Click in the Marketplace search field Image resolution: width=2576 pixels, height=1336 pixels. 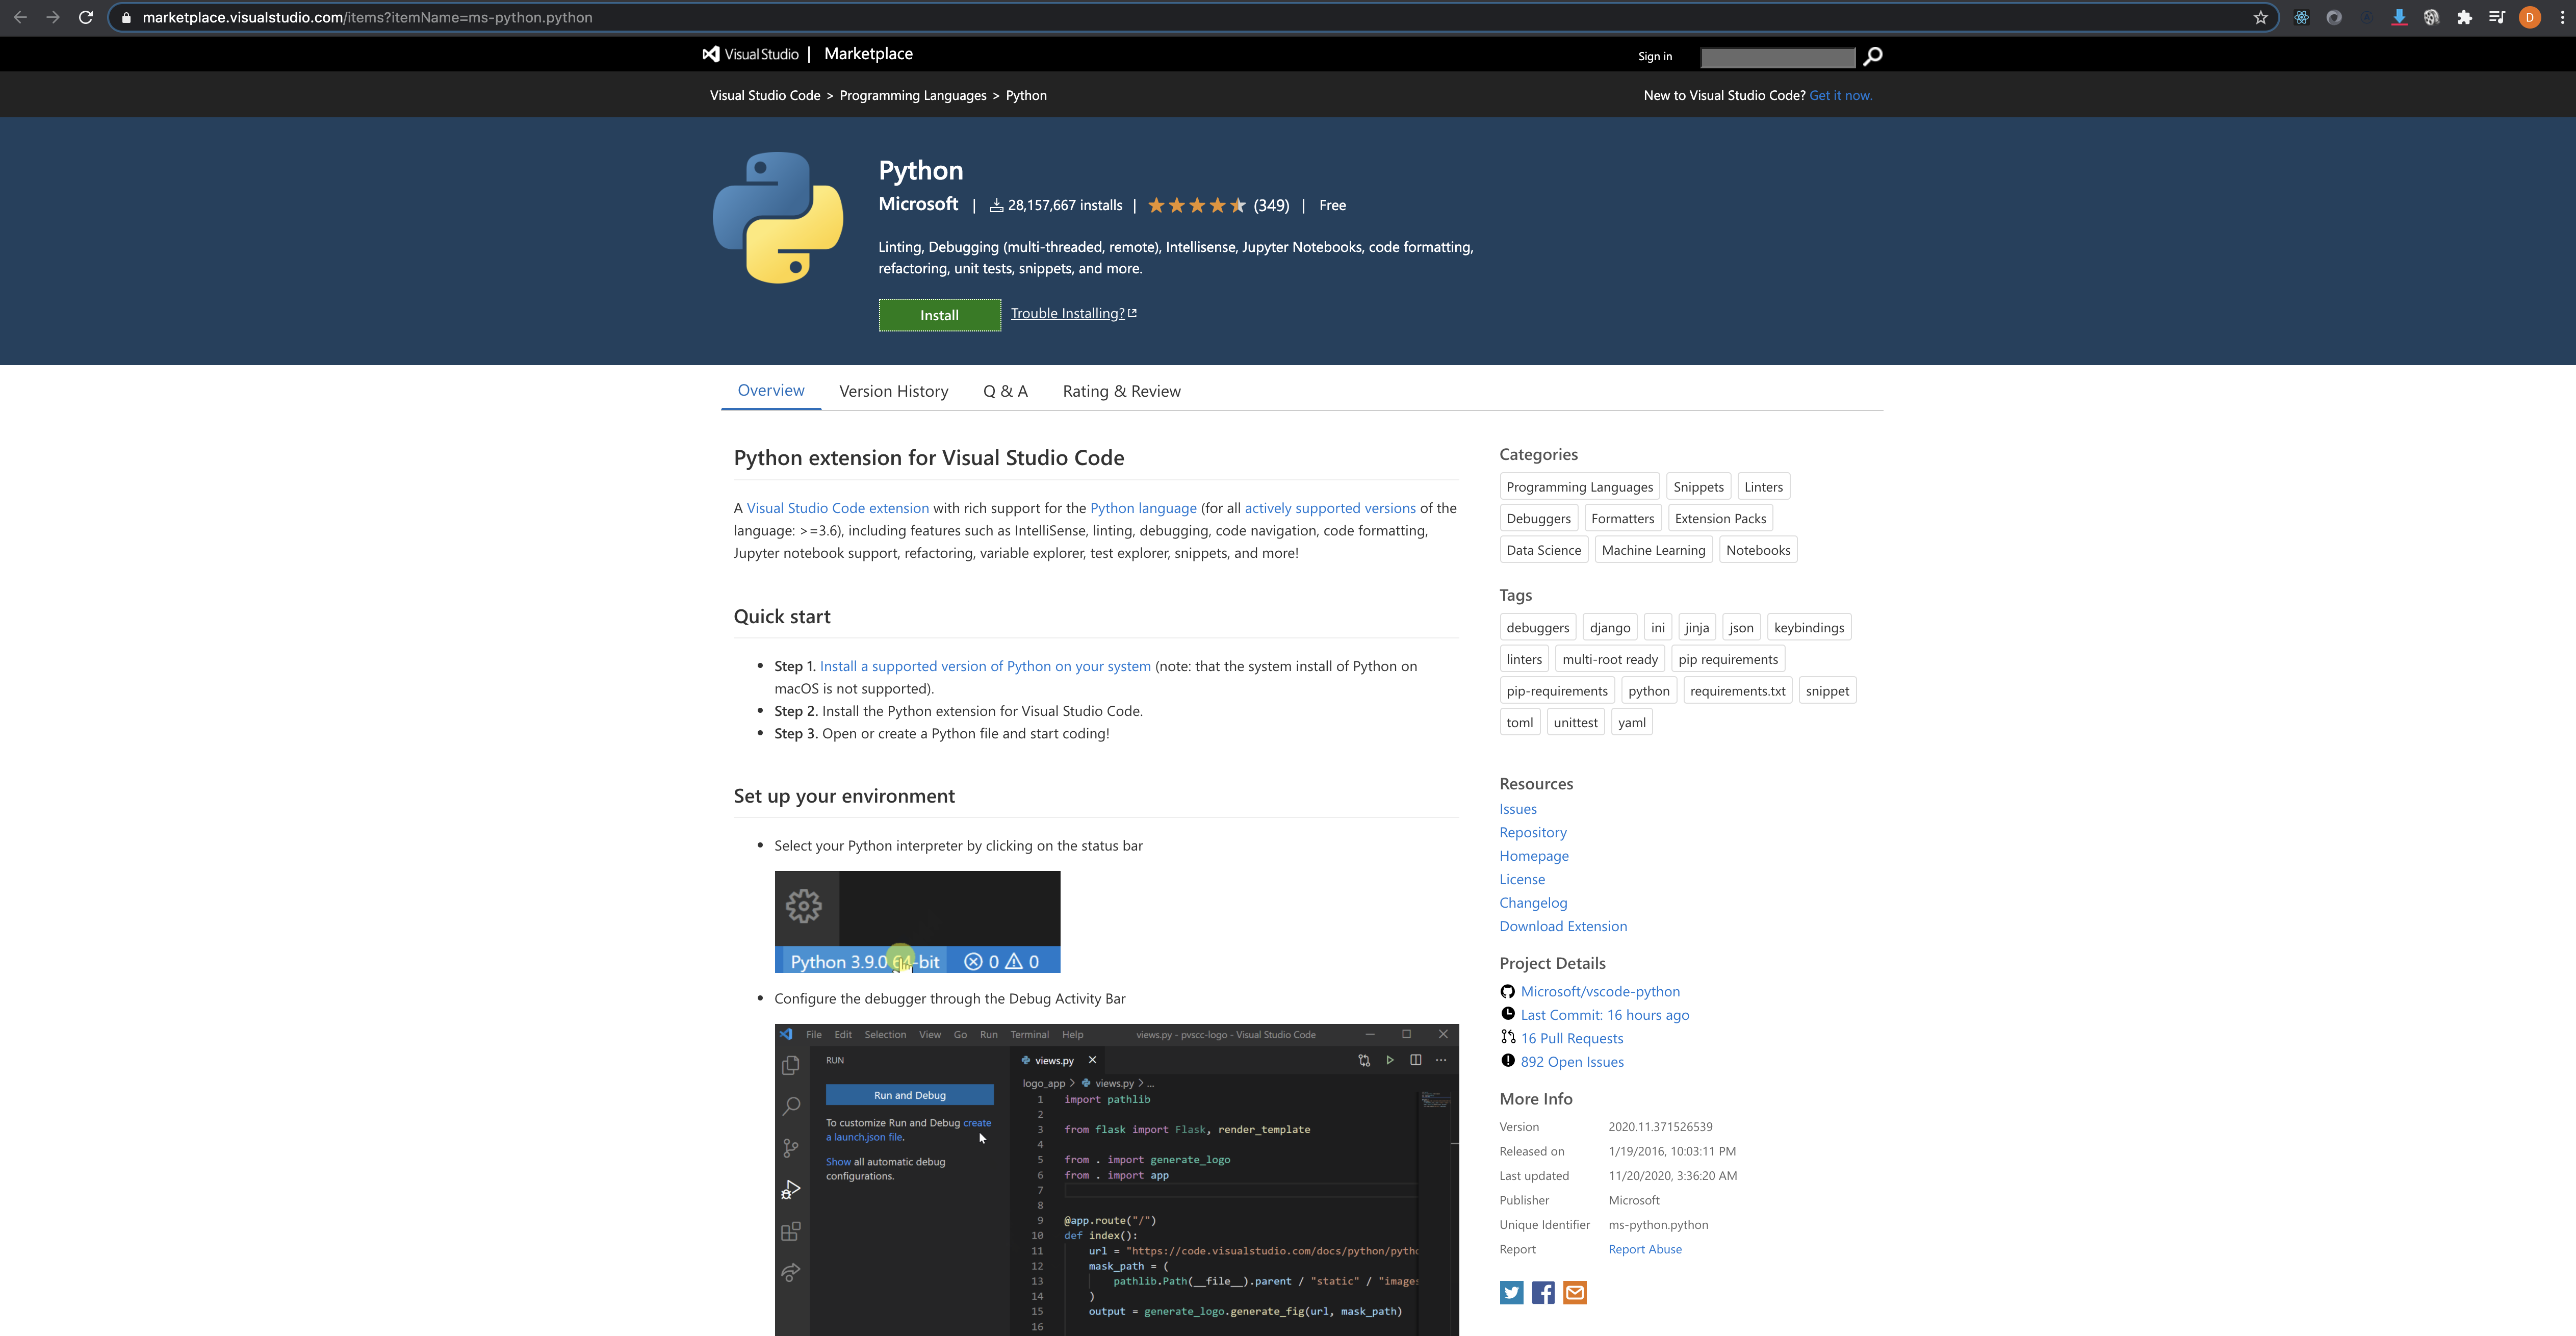(x=1778, y=57)
